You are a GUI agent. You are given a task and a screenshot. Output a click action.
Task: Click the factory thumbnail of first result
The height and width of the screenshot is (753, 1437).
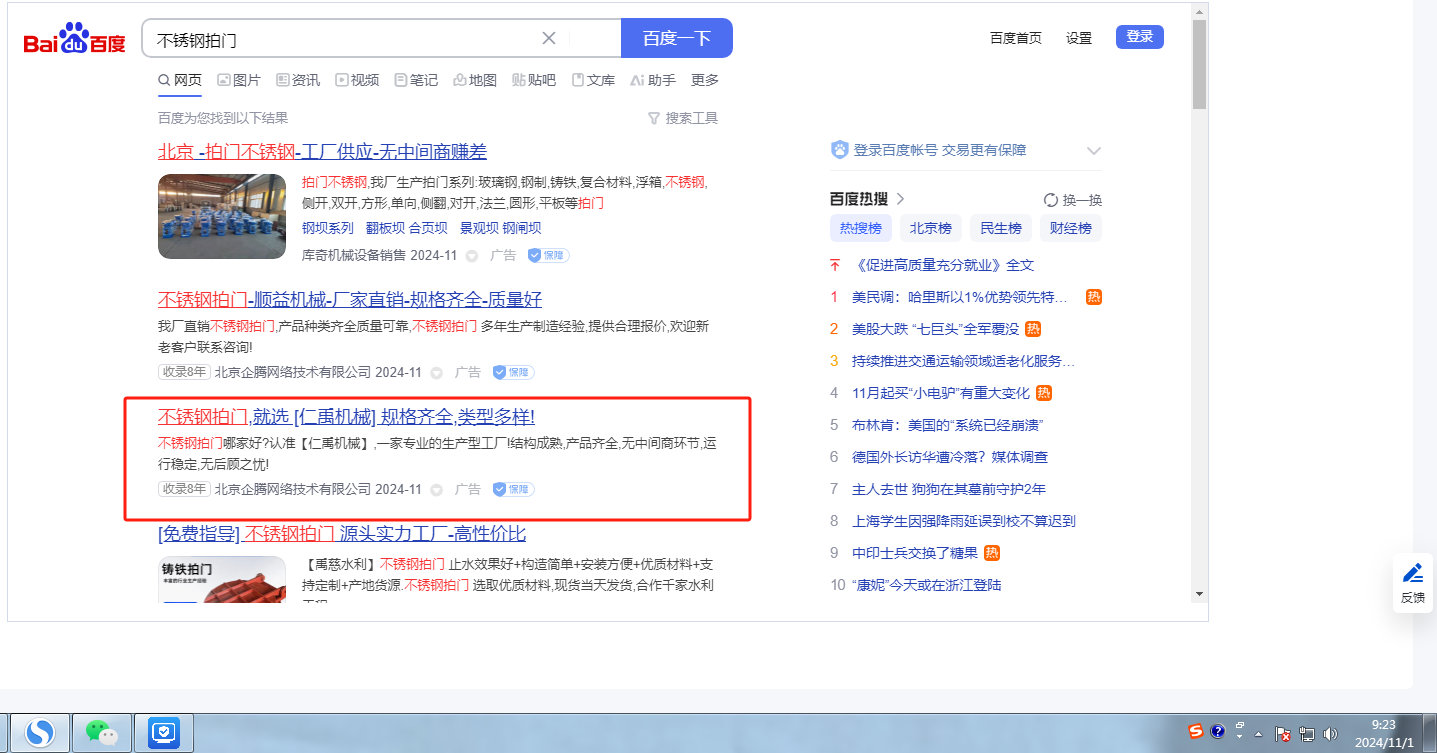222,216
